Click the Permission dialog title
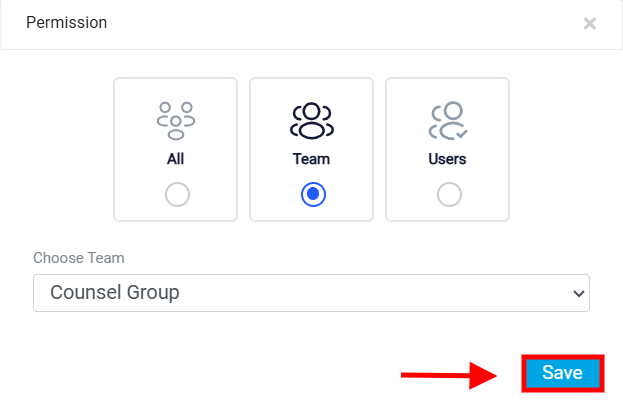Image resolution: width=623 pixels, height=408 pixels. 66,23
